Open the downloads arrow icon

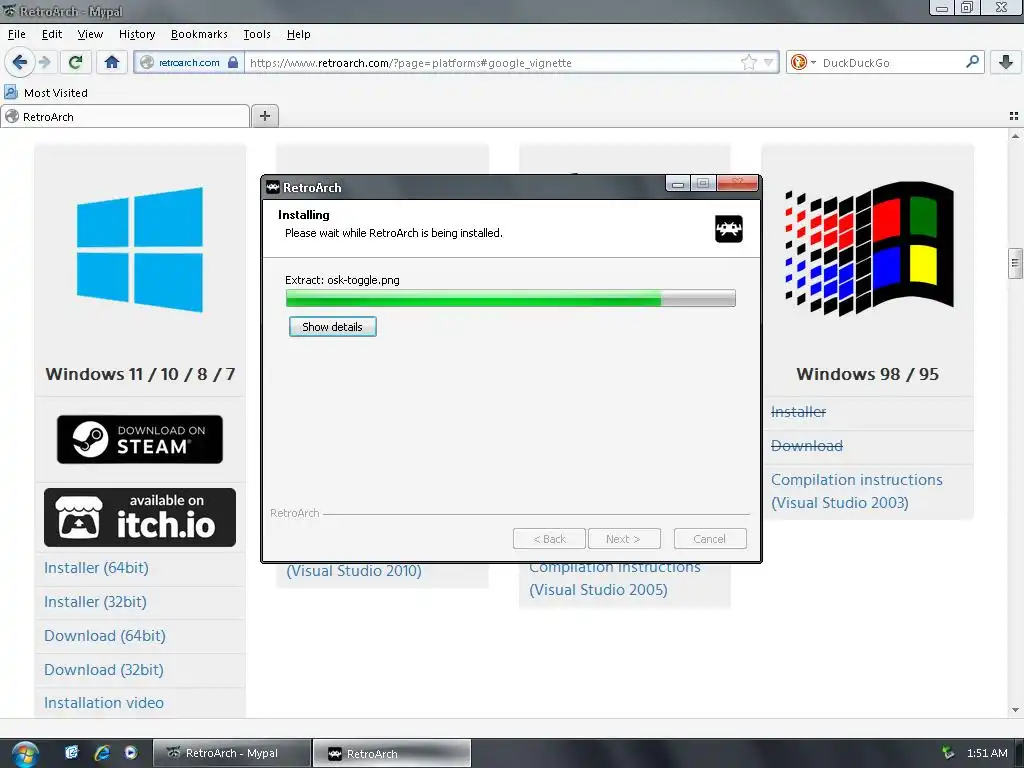(1006, 62)
